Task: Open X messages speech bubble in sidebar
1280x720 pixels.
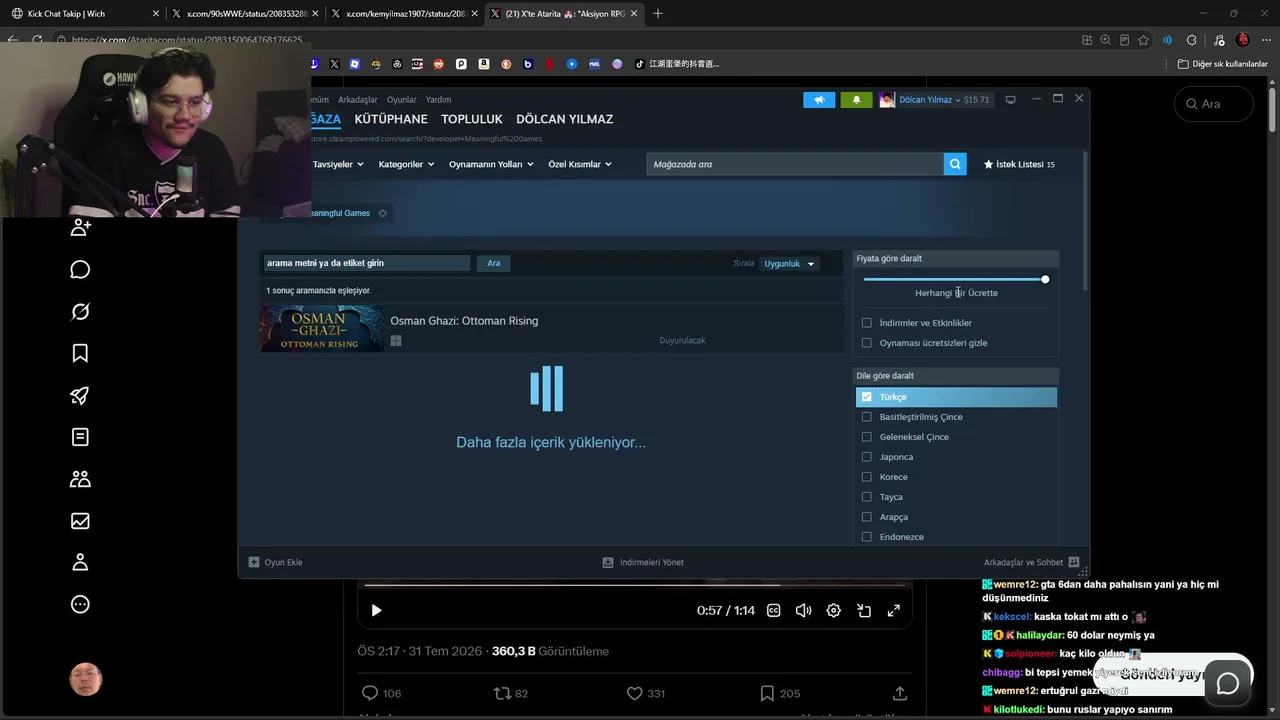Action: tap(80, 270)
